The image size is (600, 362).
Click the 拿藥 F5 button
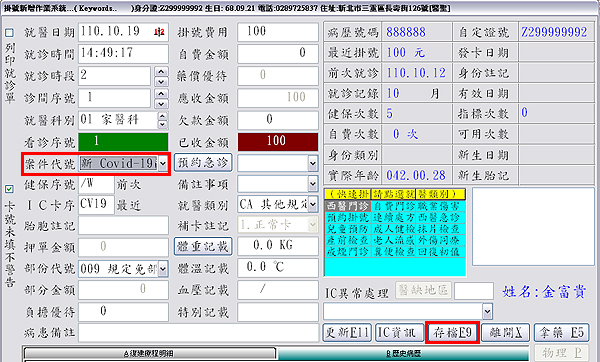coord(561,333)
